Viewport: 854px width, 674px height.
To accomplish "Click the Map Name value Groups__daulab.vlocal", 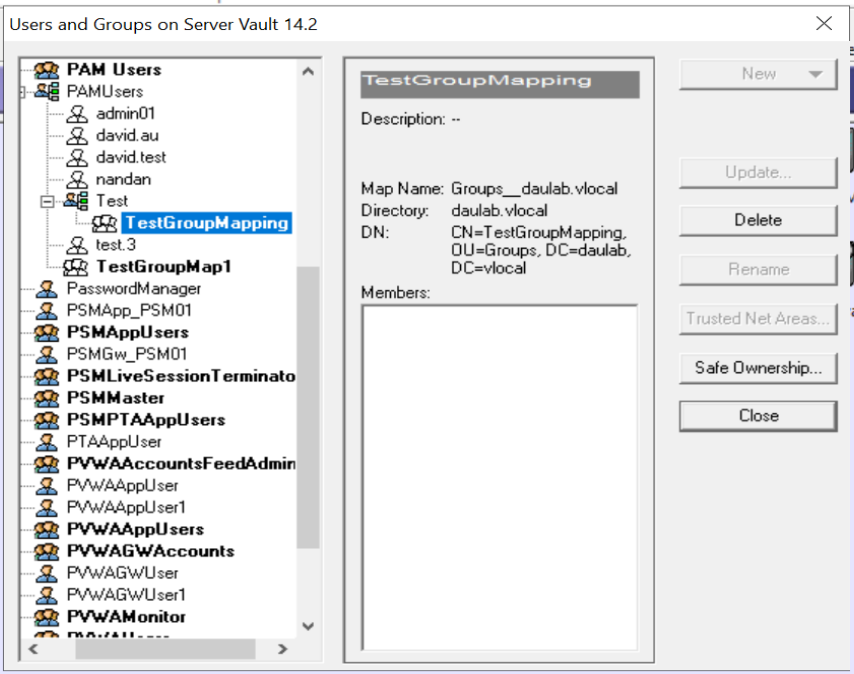I will 534,189.
